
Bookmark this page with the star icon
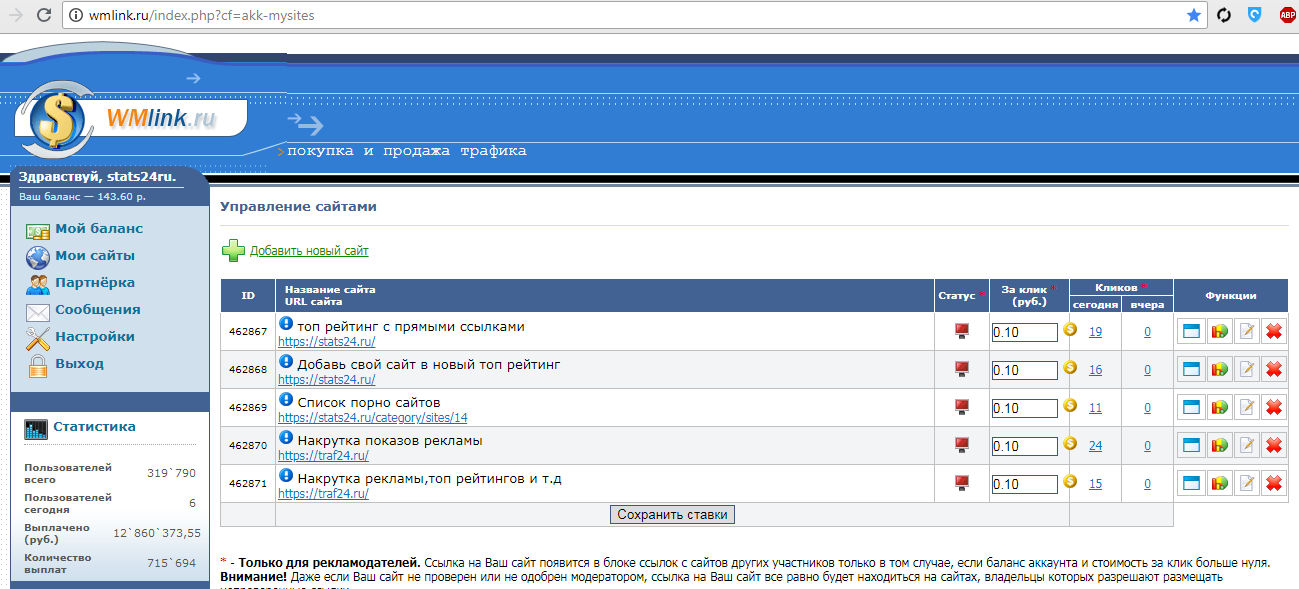pyautogui.click(x=1193, y=15)
